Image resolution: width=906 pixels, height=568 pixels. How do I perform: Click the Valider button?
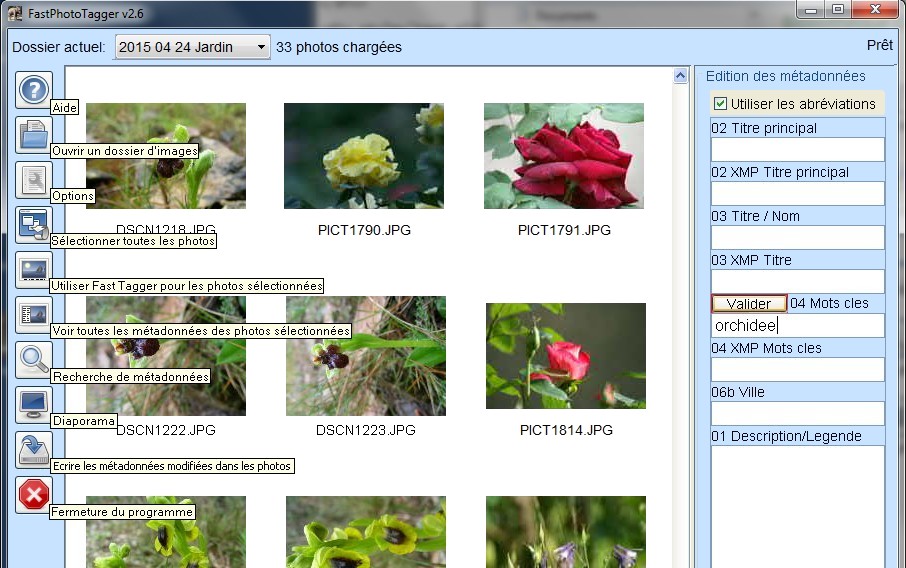[749, 303]
